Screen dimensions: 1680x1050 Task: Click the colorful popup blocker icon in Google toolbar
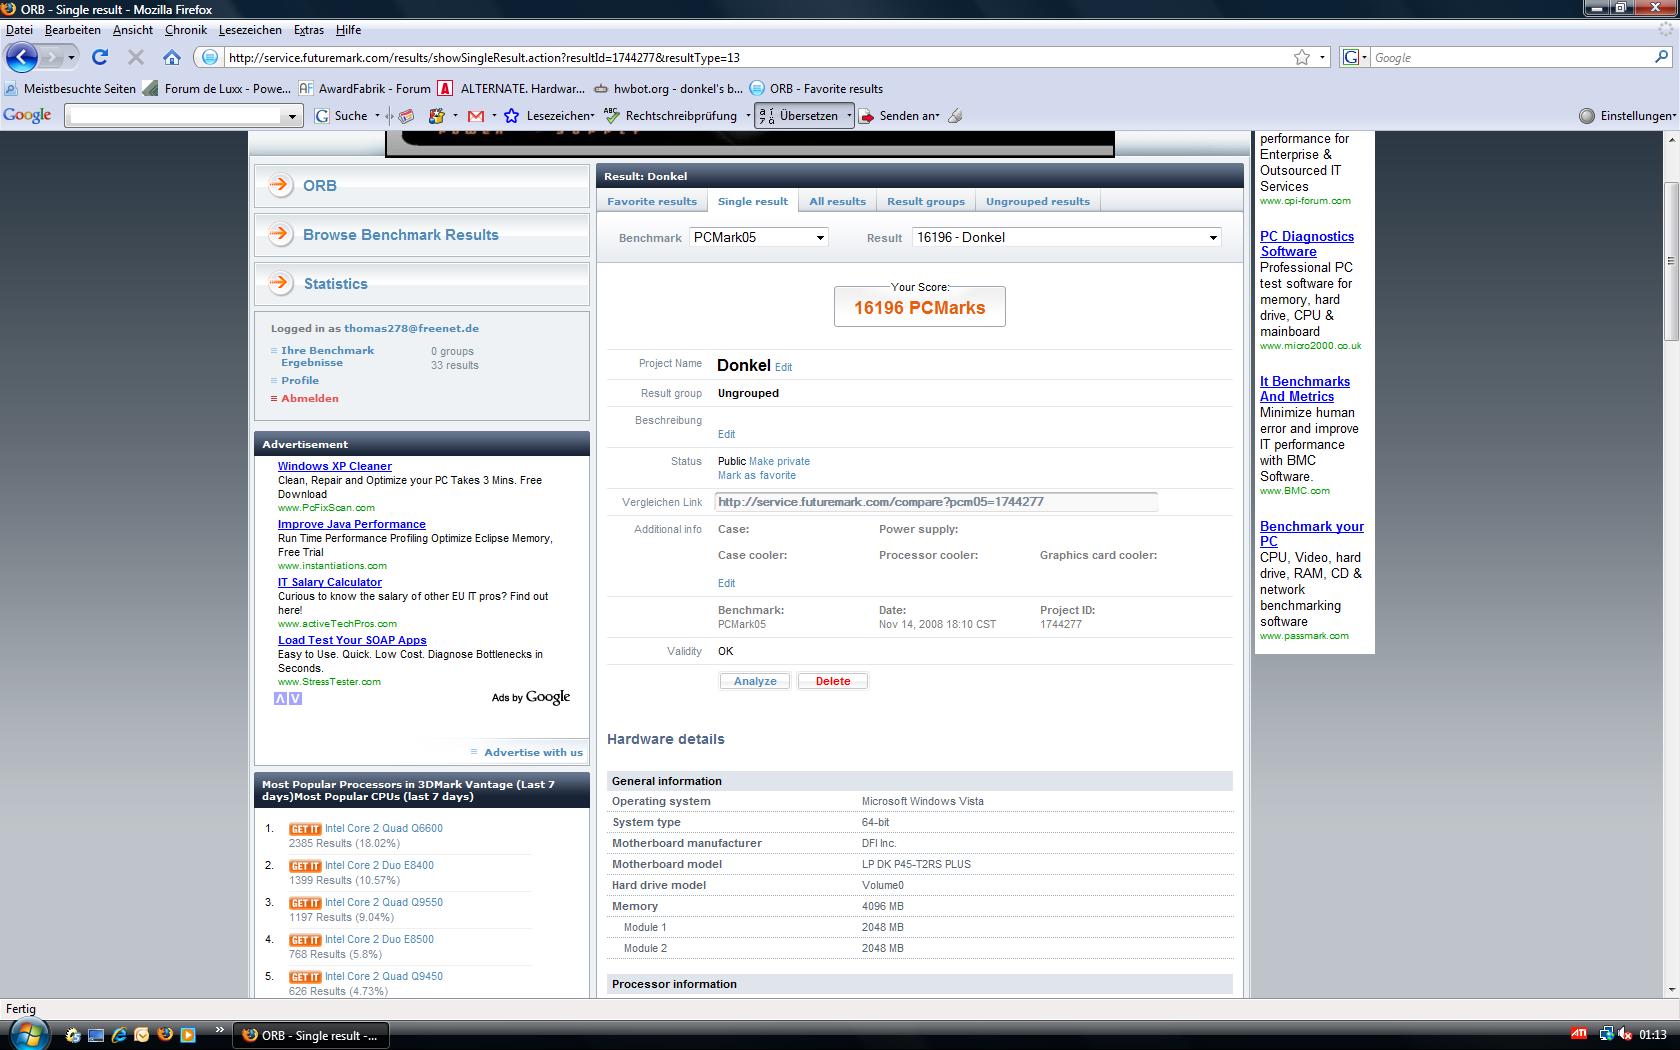(437, 116)
